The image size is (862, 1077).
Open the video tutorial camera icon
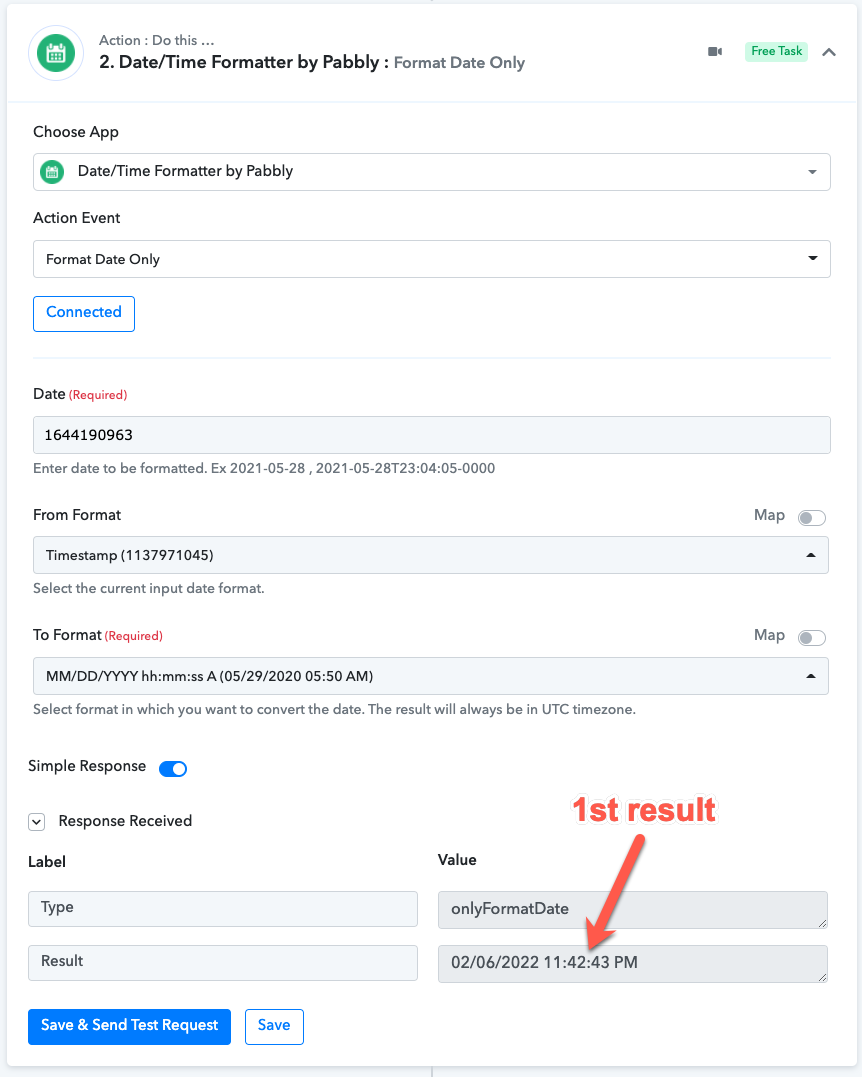(x=715, y=52)
